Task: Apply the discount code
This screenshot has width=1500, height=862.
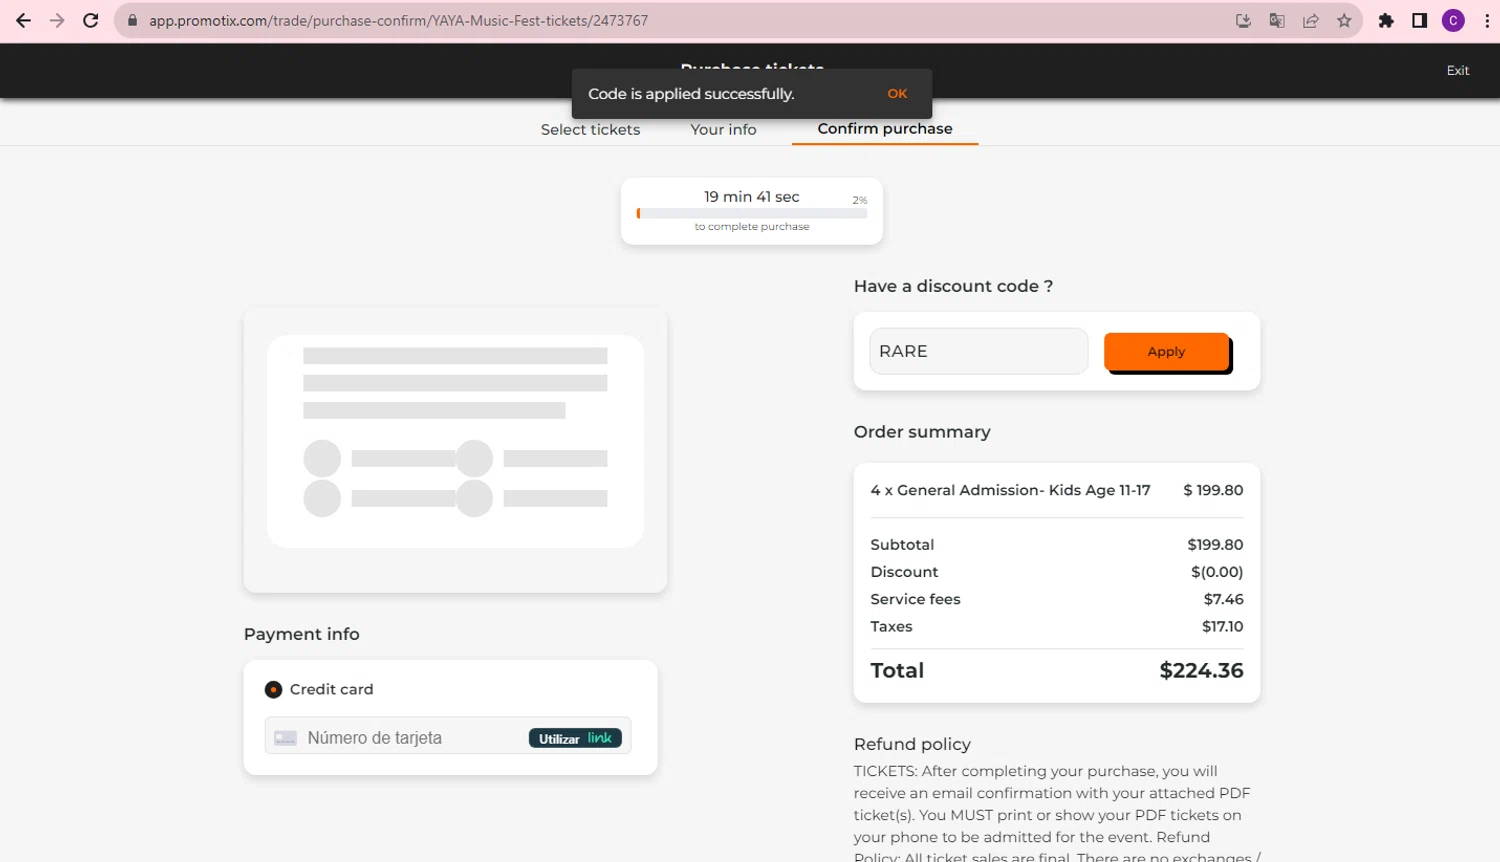Action: [x=1167, y=351]
